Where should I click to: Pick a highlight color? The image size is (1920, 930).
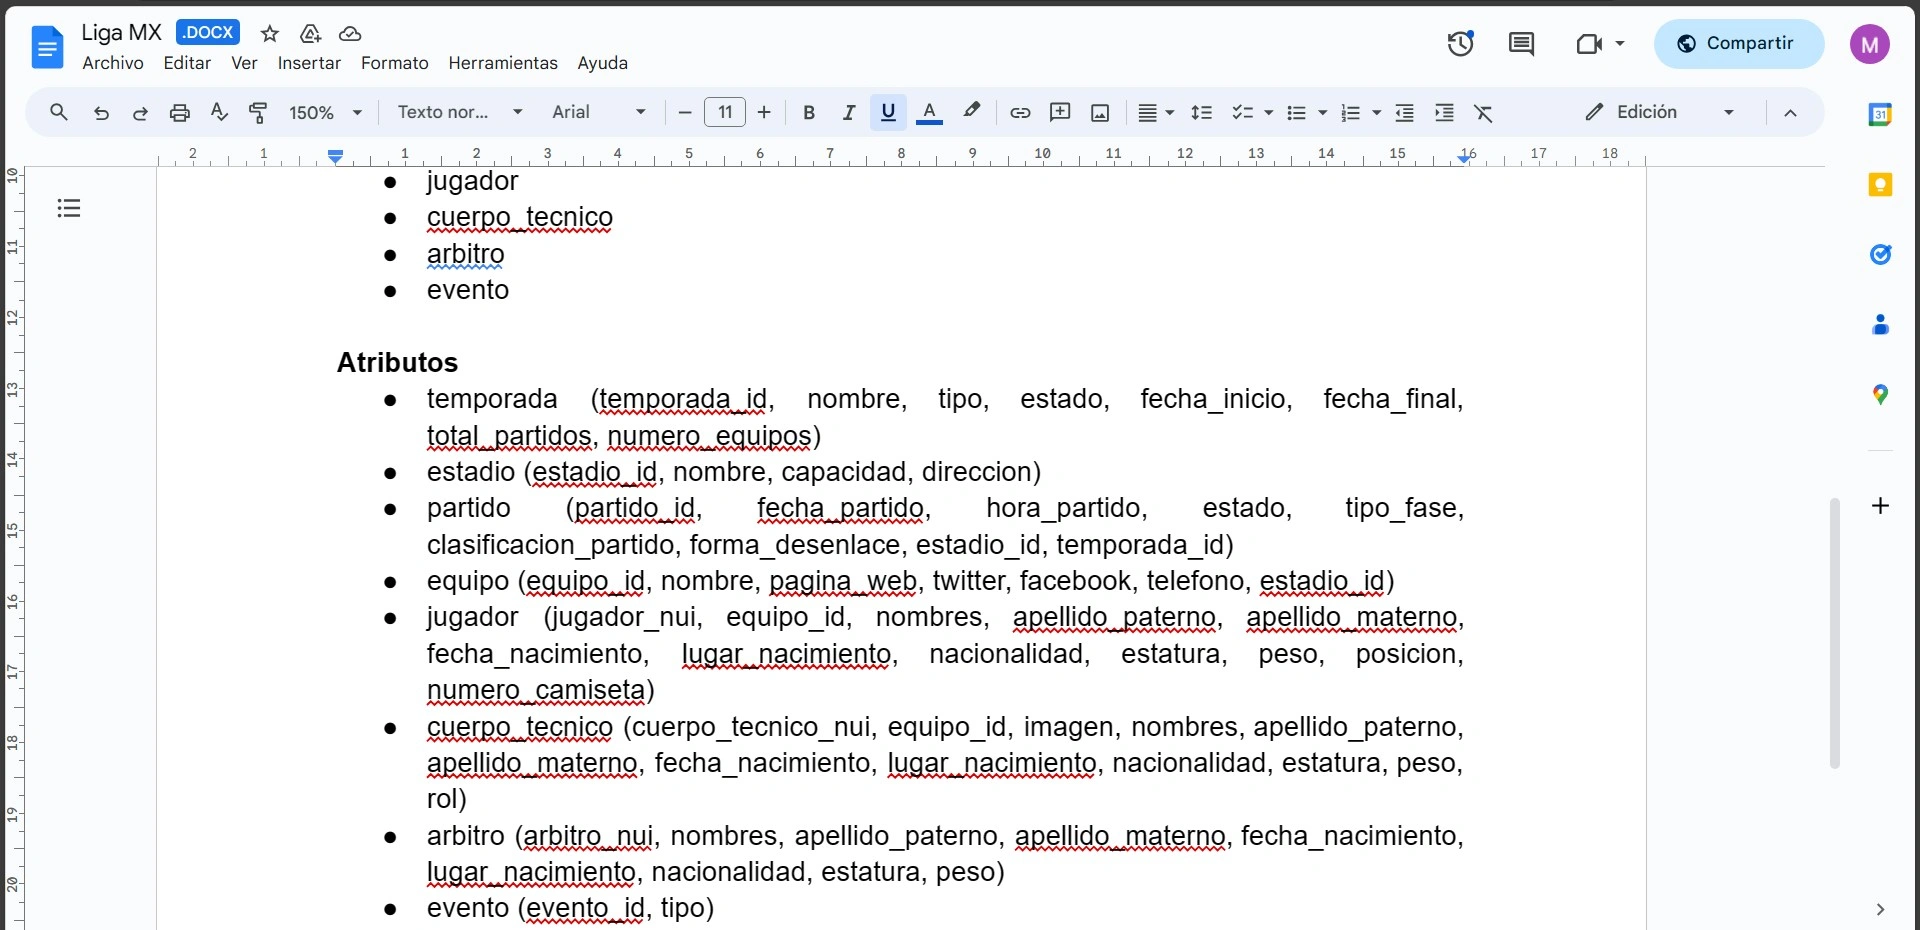pyautogui.click(x=971, y=112)
